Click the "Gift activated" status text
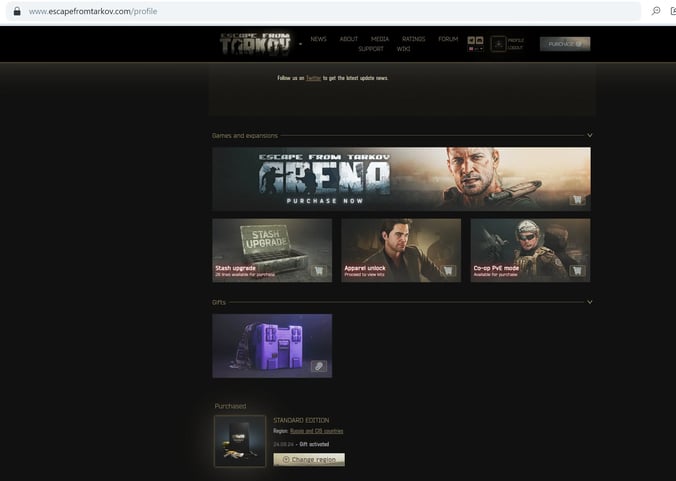 coord(314,444)
